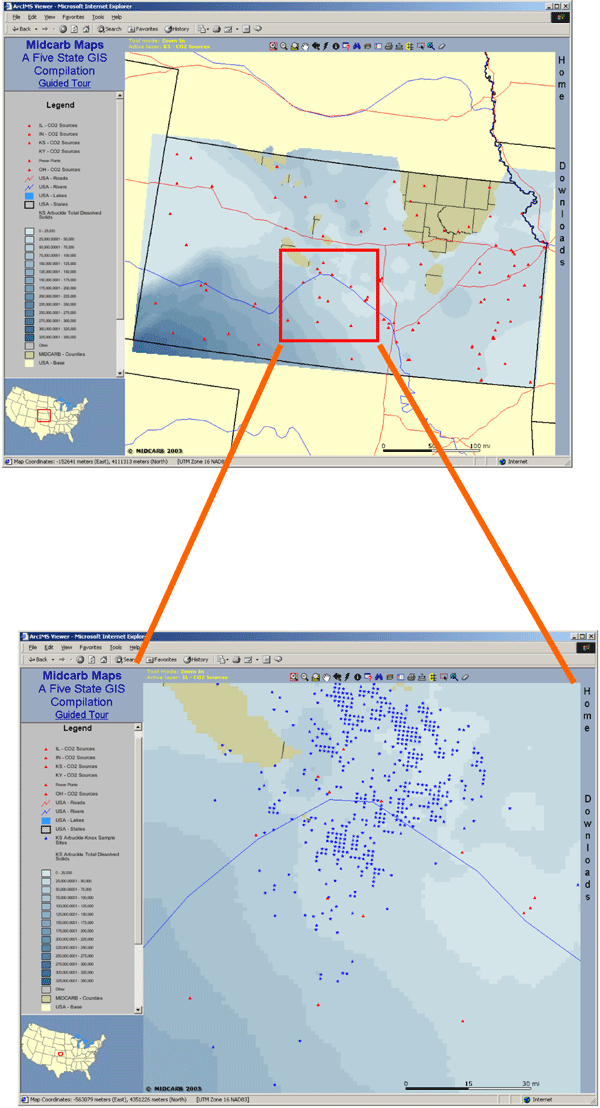The image size is (600, 1108).
Task: Click 'USA - Roads' legend entry in zoomed-in window
Action: pyautogui.click(x=69, y=803)
